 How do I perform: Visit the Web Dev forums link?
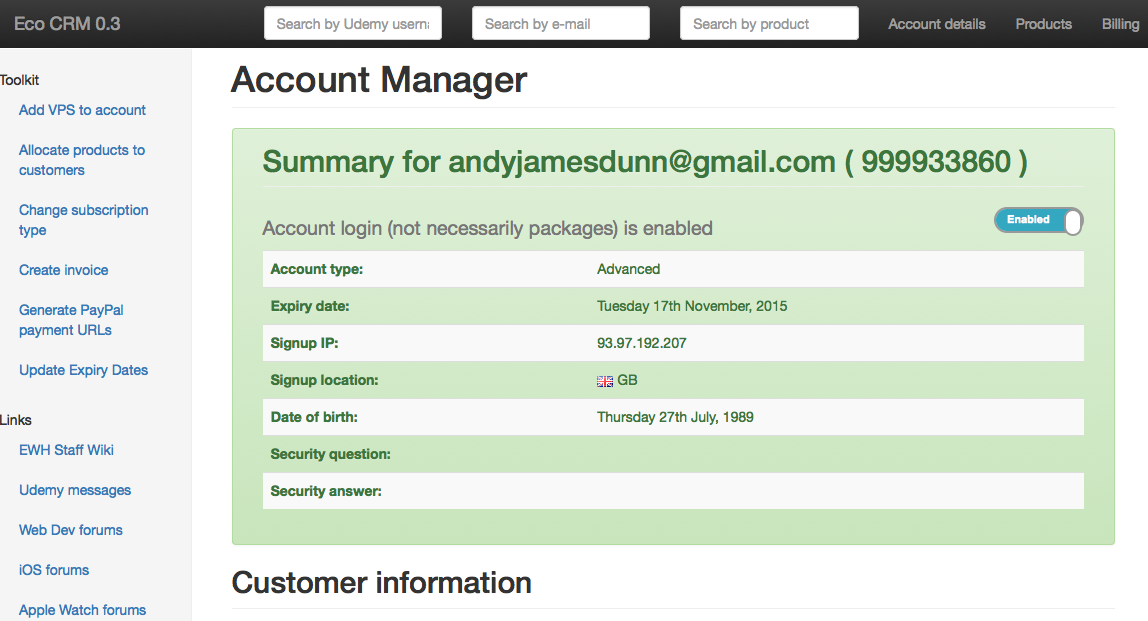71,530
